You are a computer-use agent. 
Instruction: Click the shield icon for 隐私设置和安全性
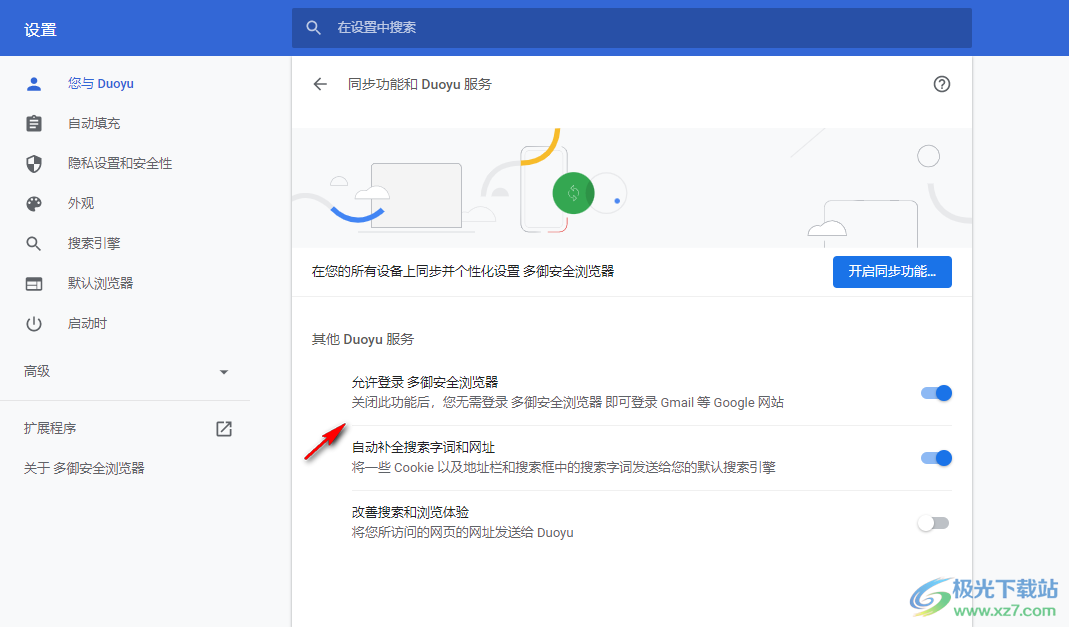pos(33,164)
